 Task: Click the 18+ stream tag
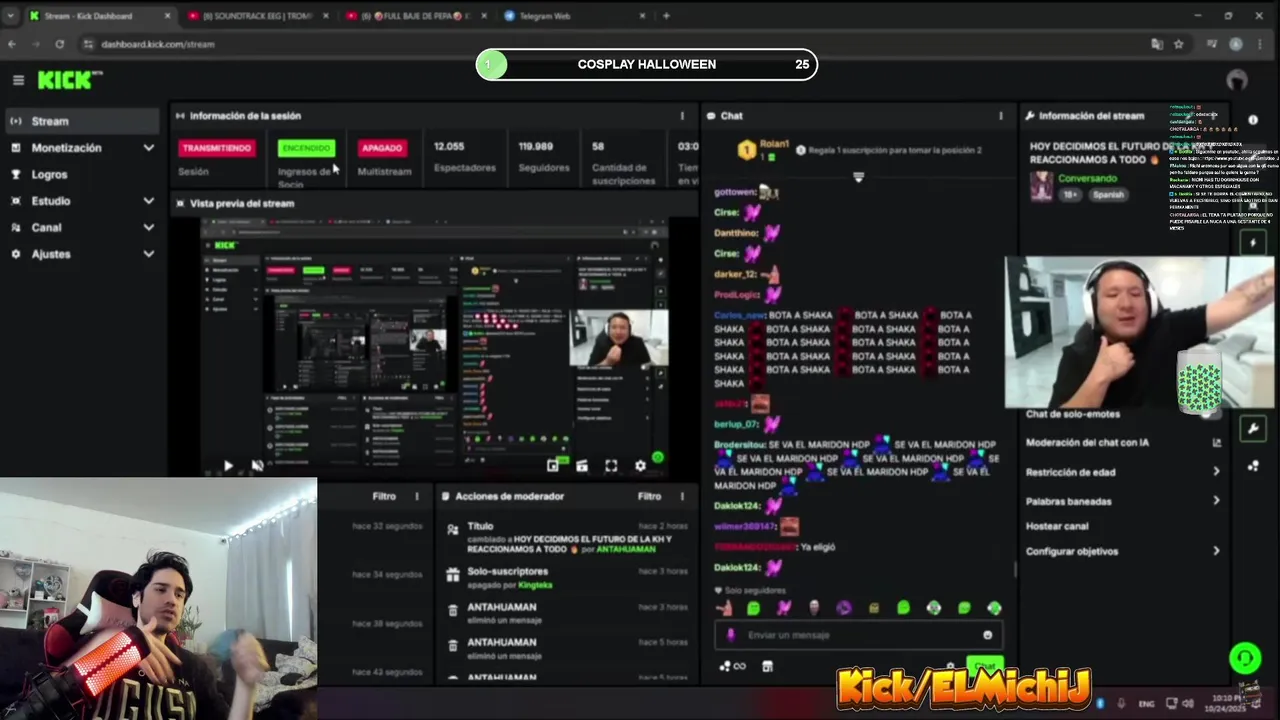tap(1070, 194)
